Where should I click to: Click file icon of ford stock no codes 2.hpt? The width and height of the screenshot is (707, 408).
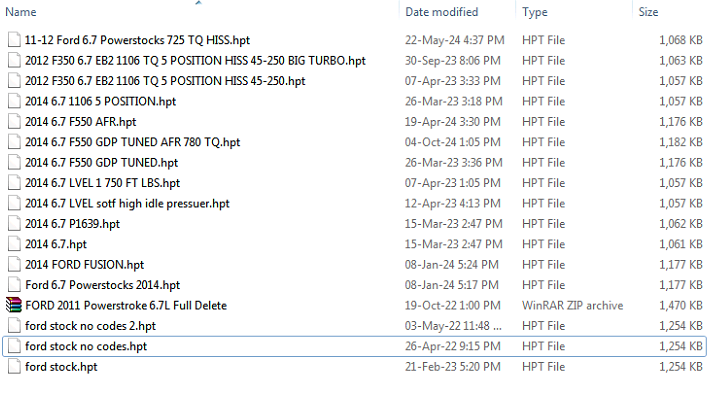point(13,326)
